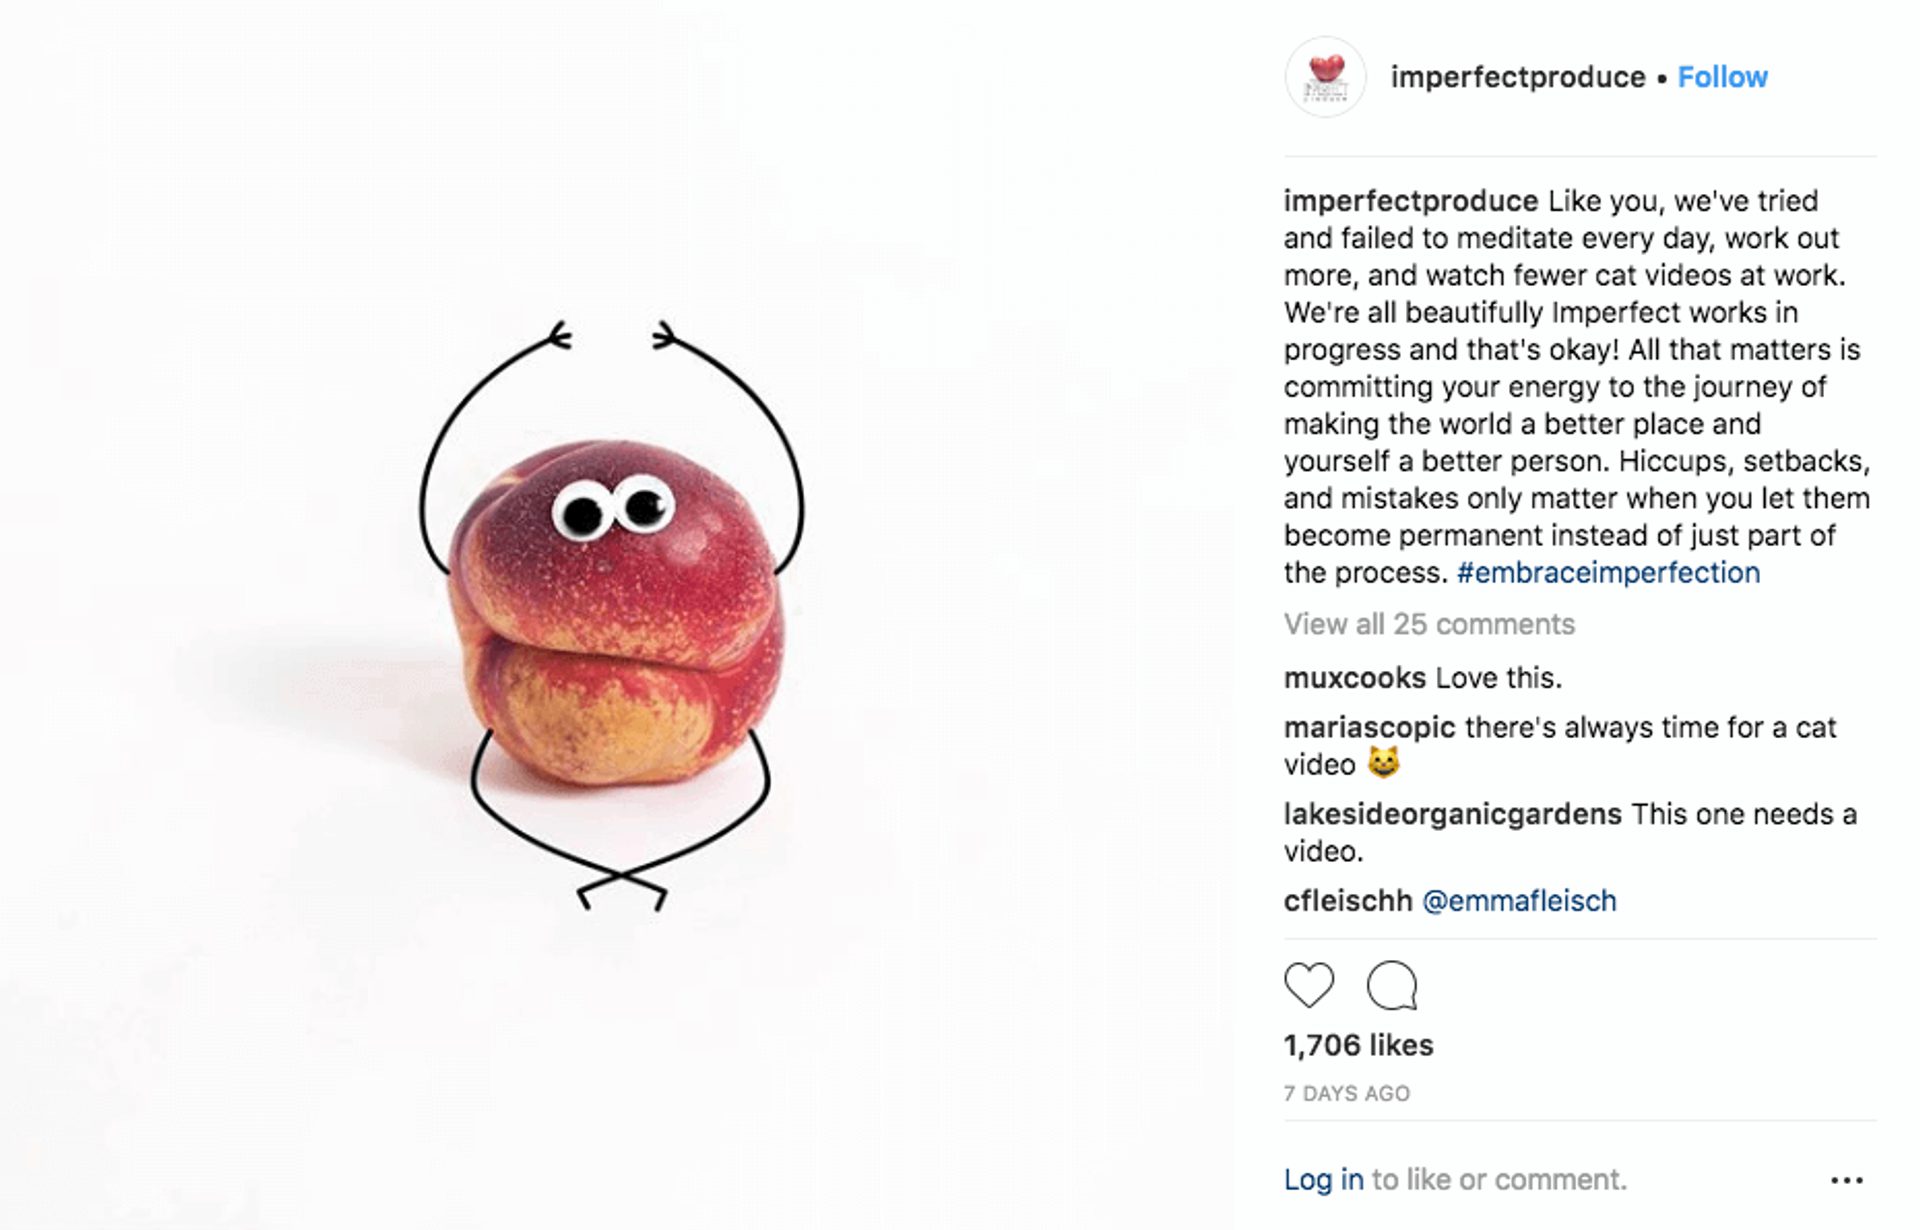Click the 7 DAYS AGO timestamp
Screen dimensions: 1920x1230
coord(1346,1094)
